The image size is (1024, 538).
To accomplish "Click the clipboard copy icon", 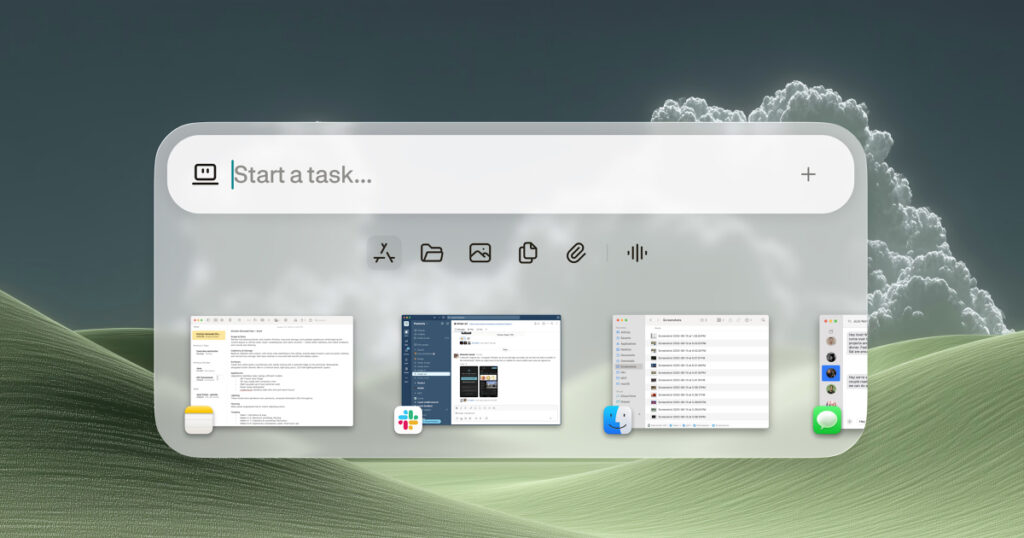I will pos(528,253).
